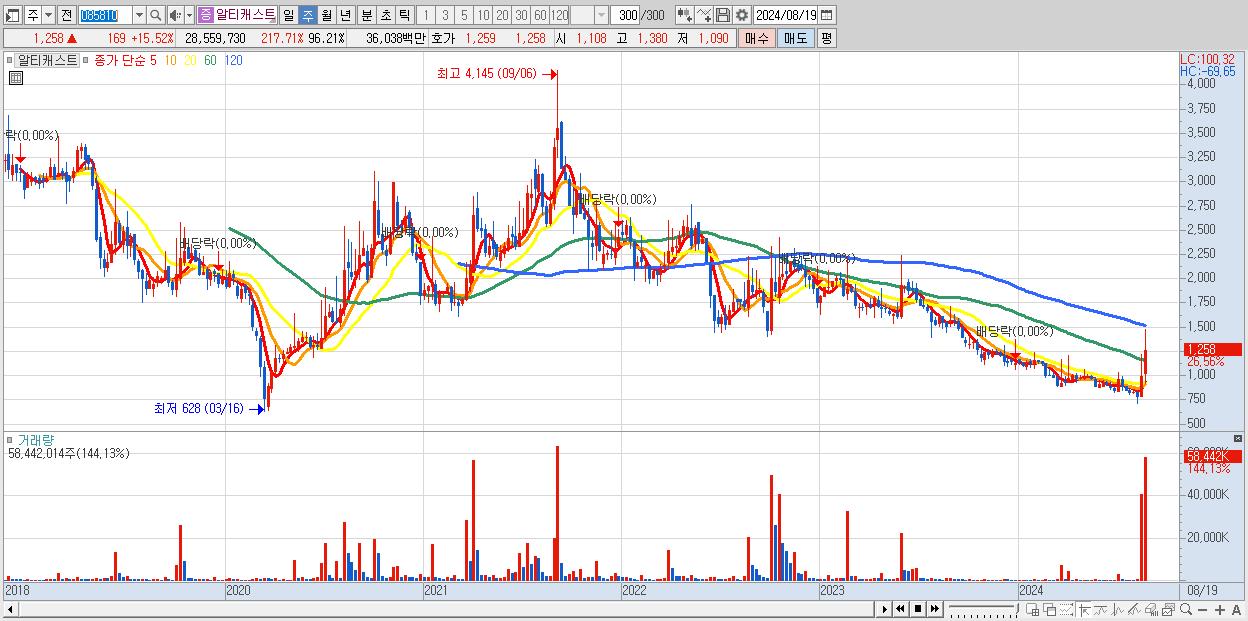Open the calendar date picker icon
1248x621 pixels.
coord(826,15)
